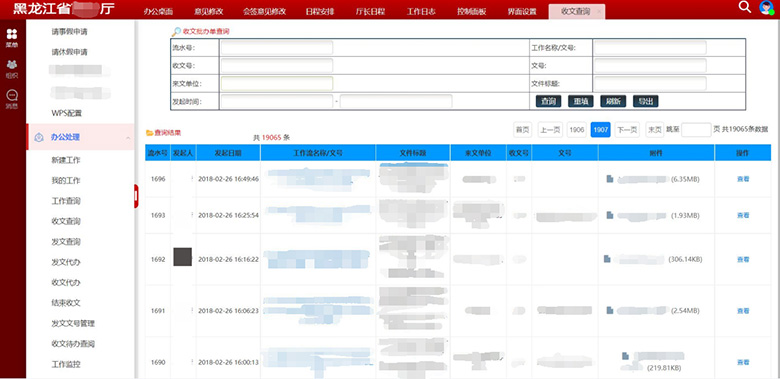The width and height of the screenshot is (780, 379).
Task: Click the 首页 pagination button
Action: point(522,130)
